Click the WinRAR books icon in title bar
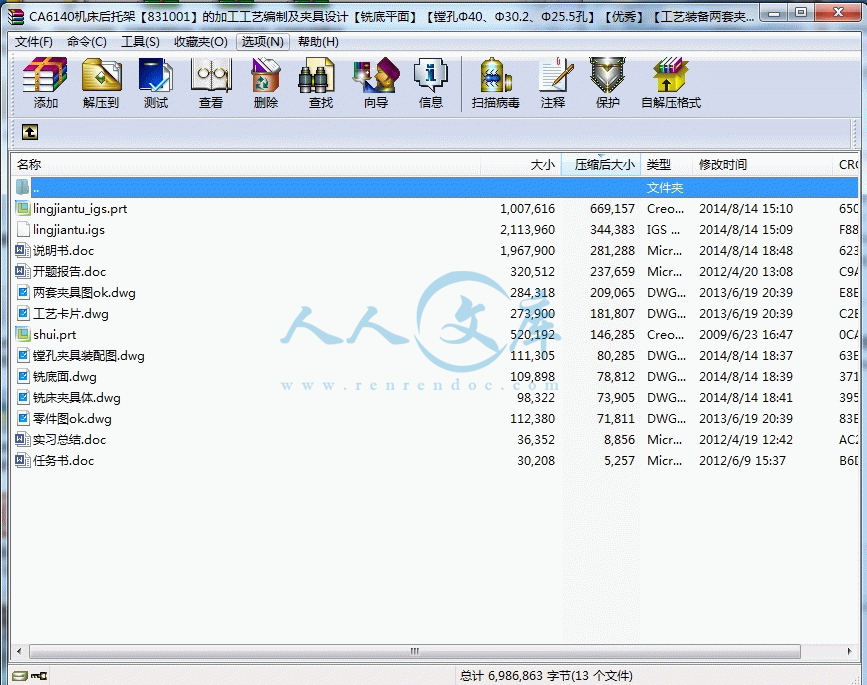 (x=16, y=16)
